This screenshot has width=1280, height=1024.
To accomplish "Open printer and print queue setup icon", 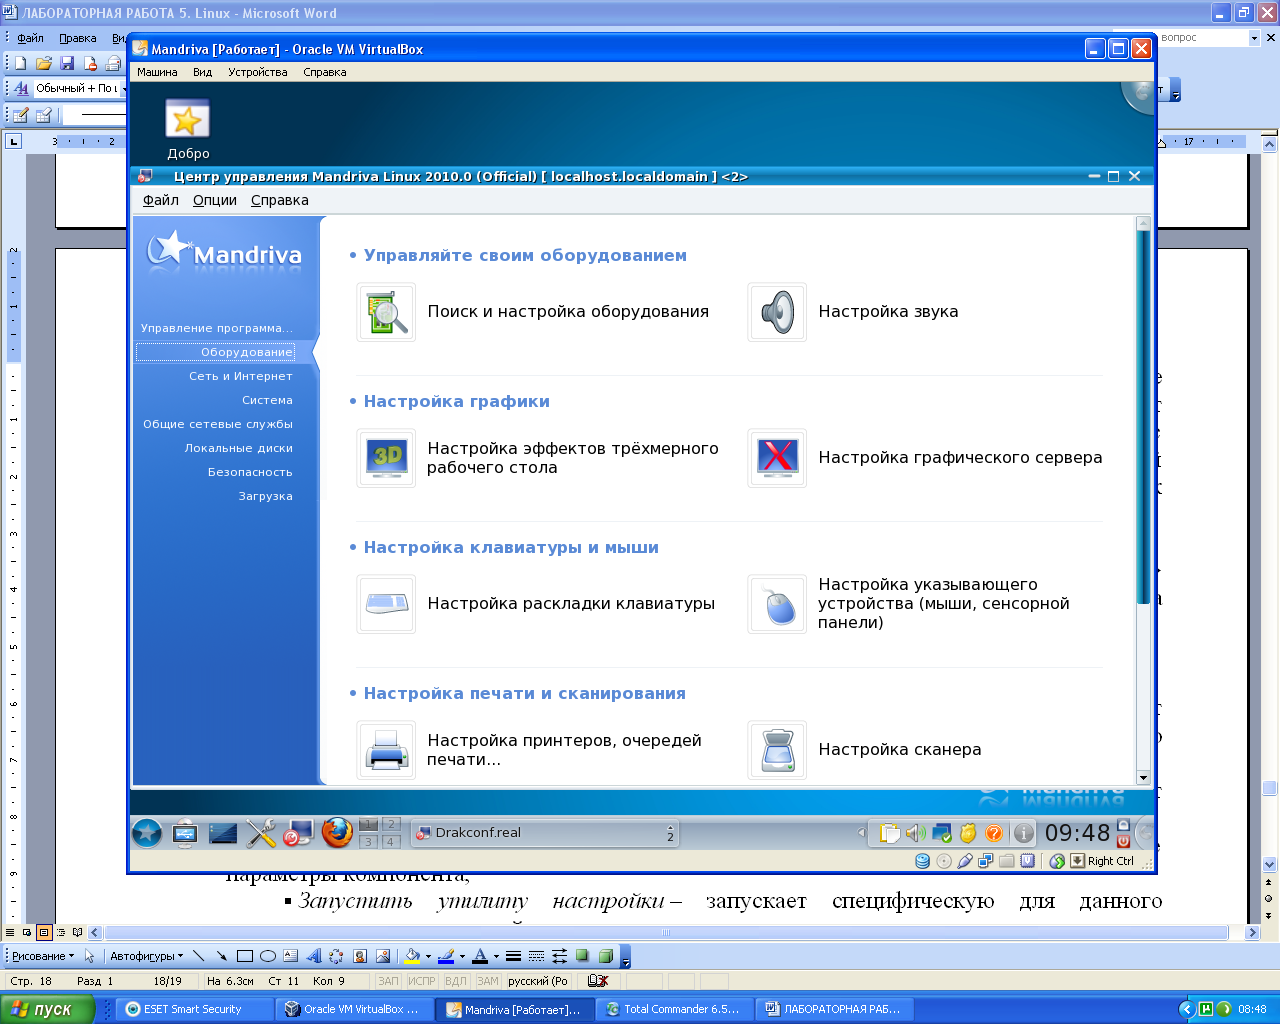I will point(386,750).
